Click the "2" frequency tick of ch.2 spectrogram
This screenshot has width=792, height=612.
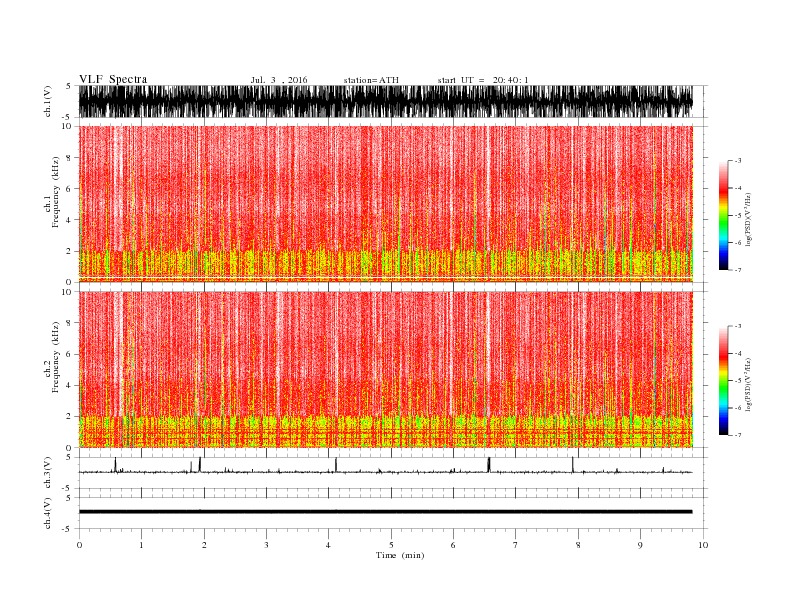pyautogui.click(x=69, y=417)
